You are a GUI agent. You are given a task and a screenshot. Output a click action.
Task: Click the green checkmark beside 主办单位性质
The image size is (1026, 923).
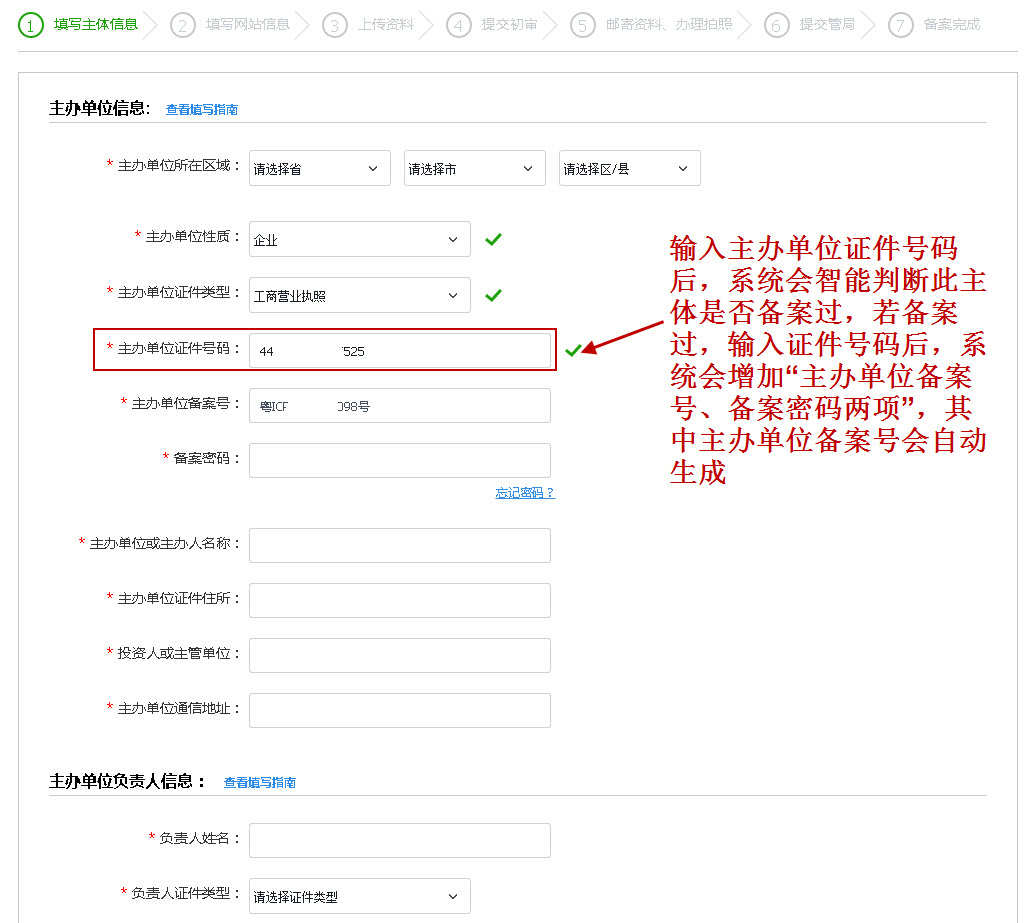[493, 239]
